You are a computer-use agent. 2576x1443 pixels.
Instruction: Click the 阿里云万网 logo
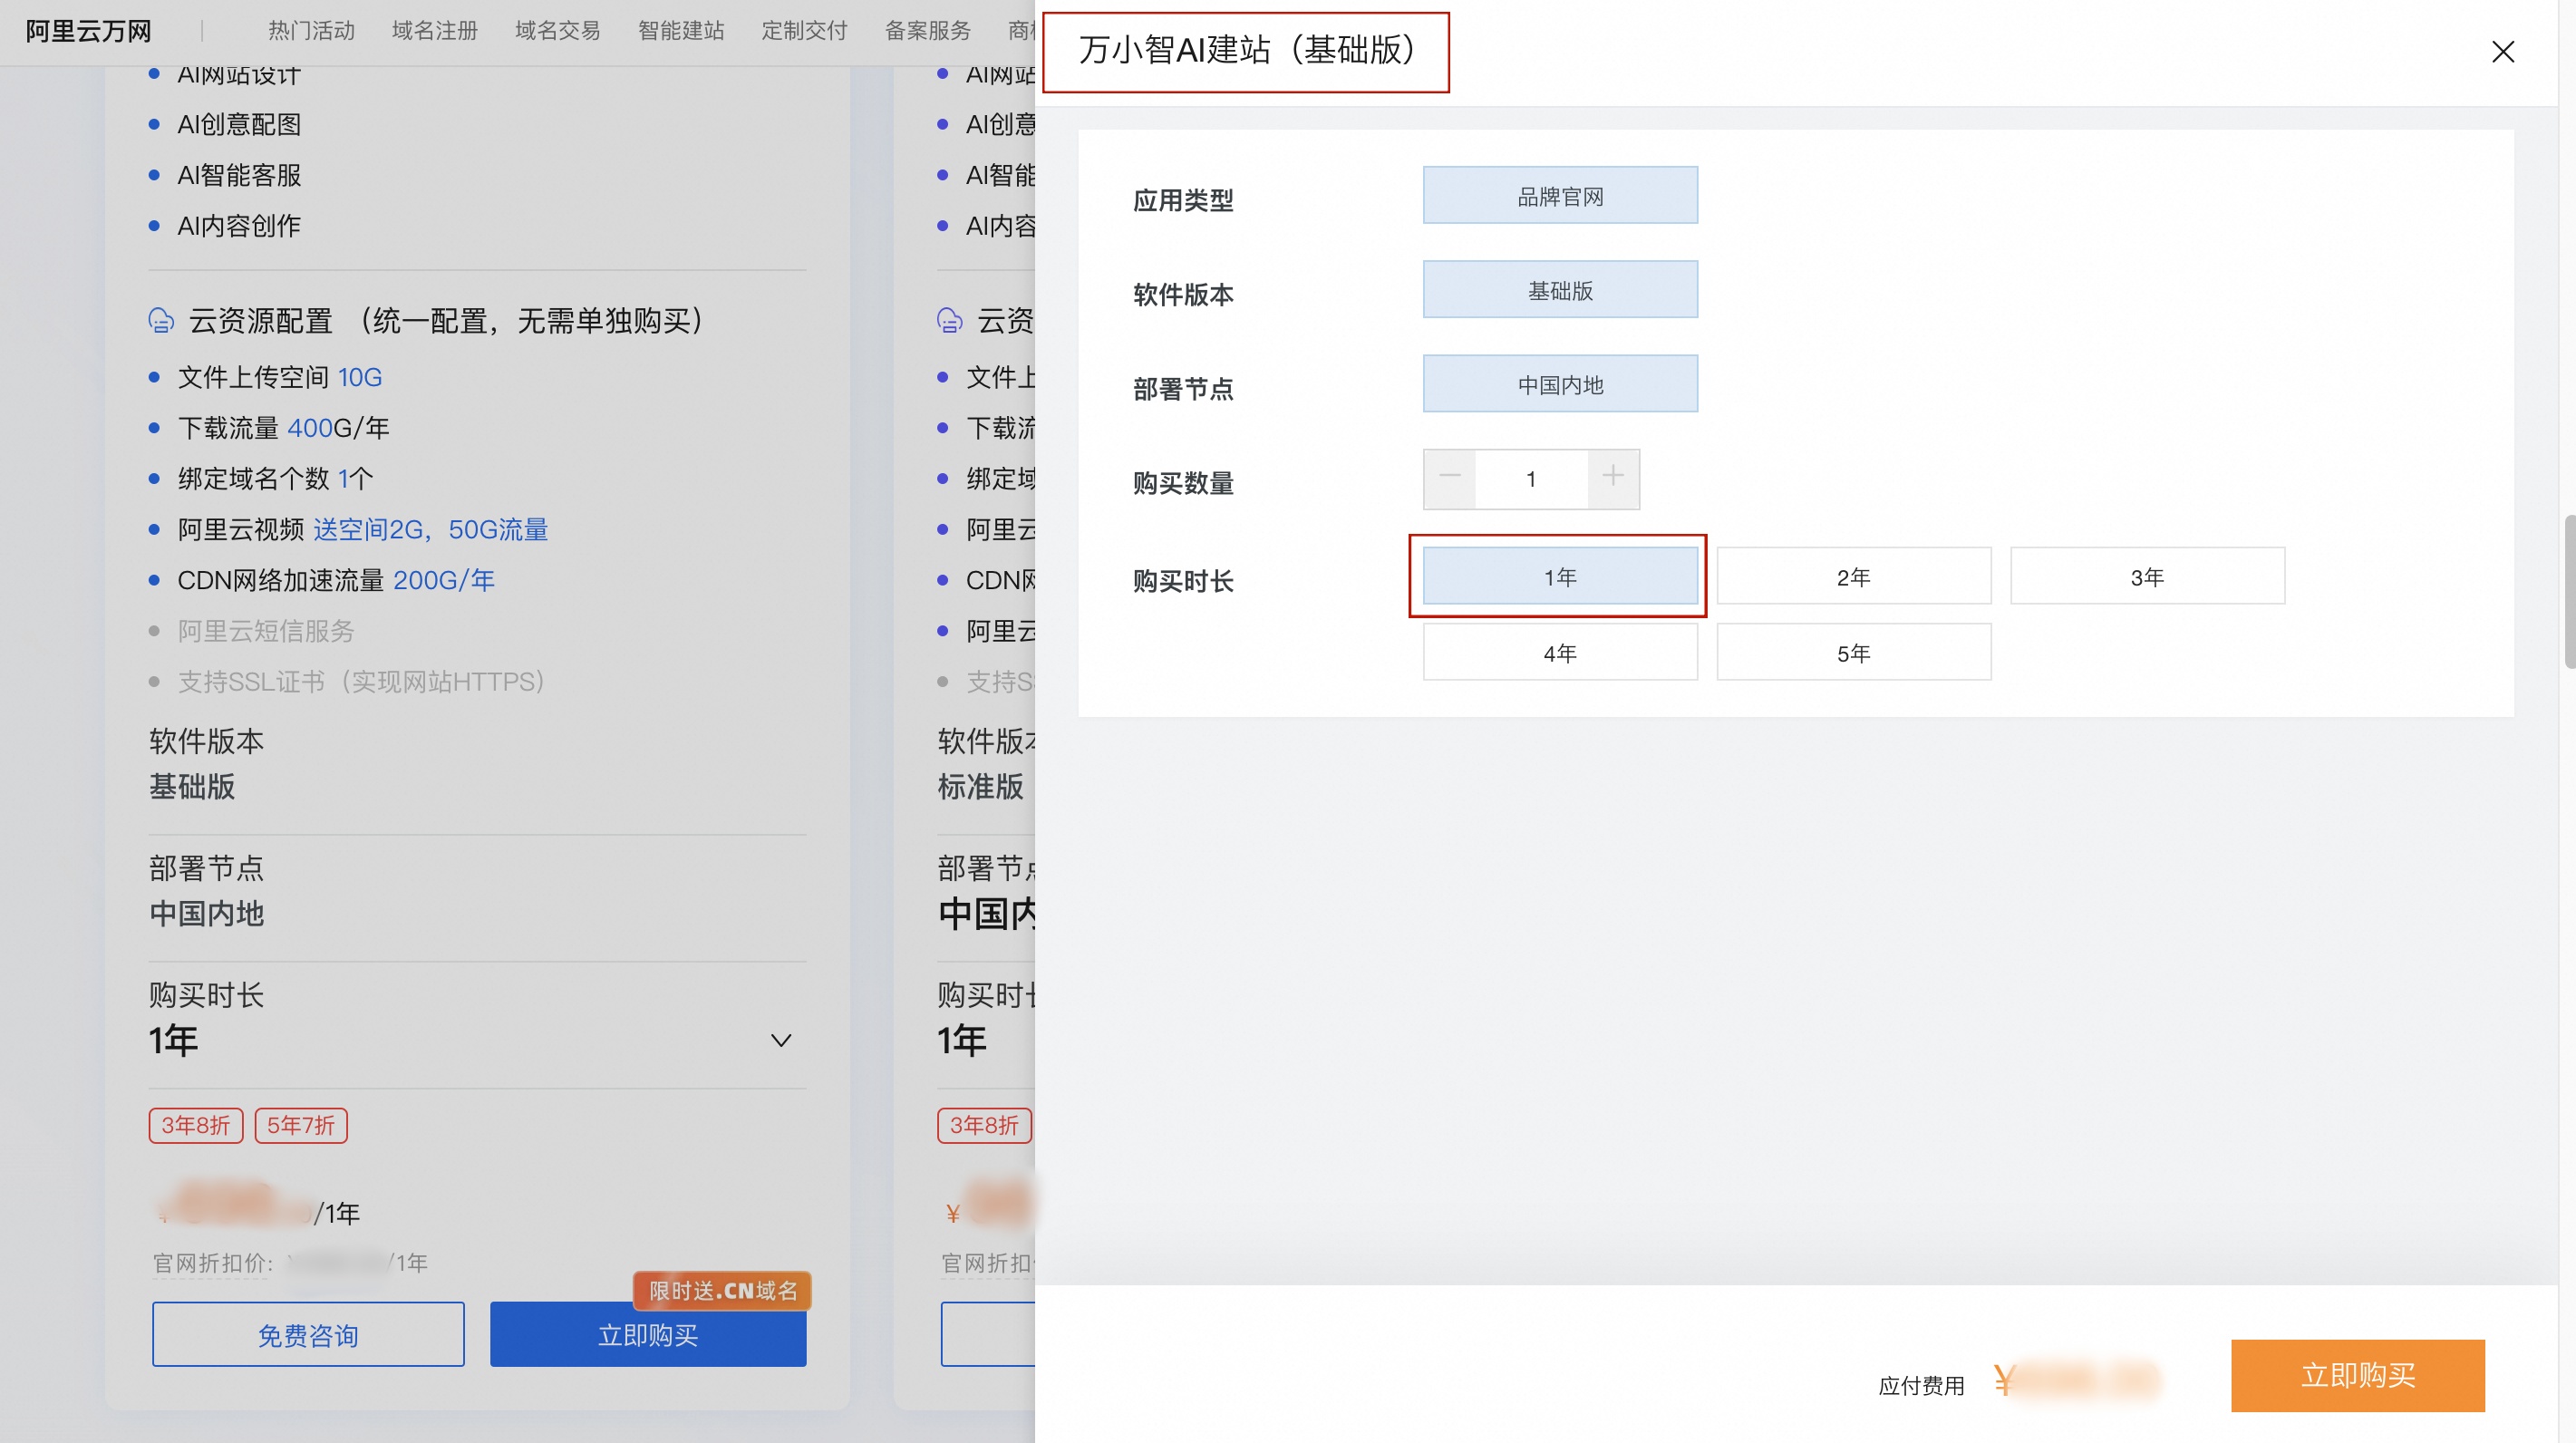point(88,31)
